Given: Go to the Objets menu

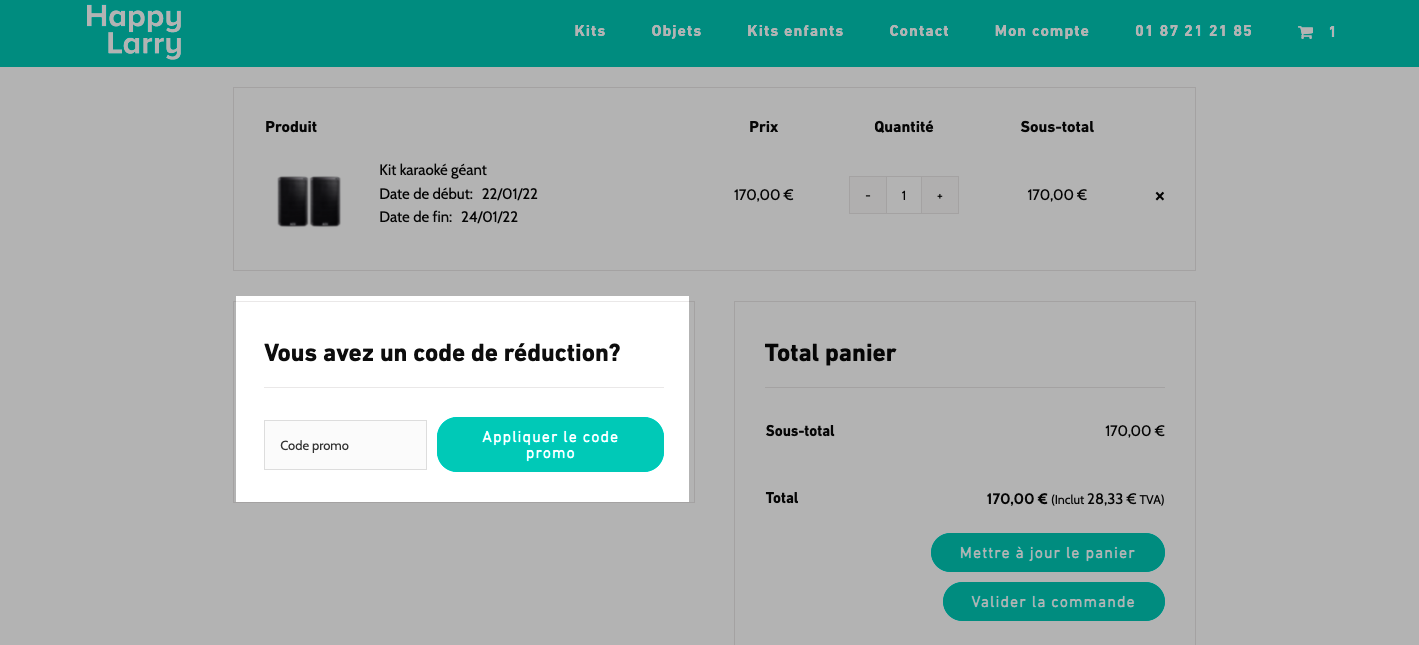Looking at the screenshot, I should click(x=676, y=31).
